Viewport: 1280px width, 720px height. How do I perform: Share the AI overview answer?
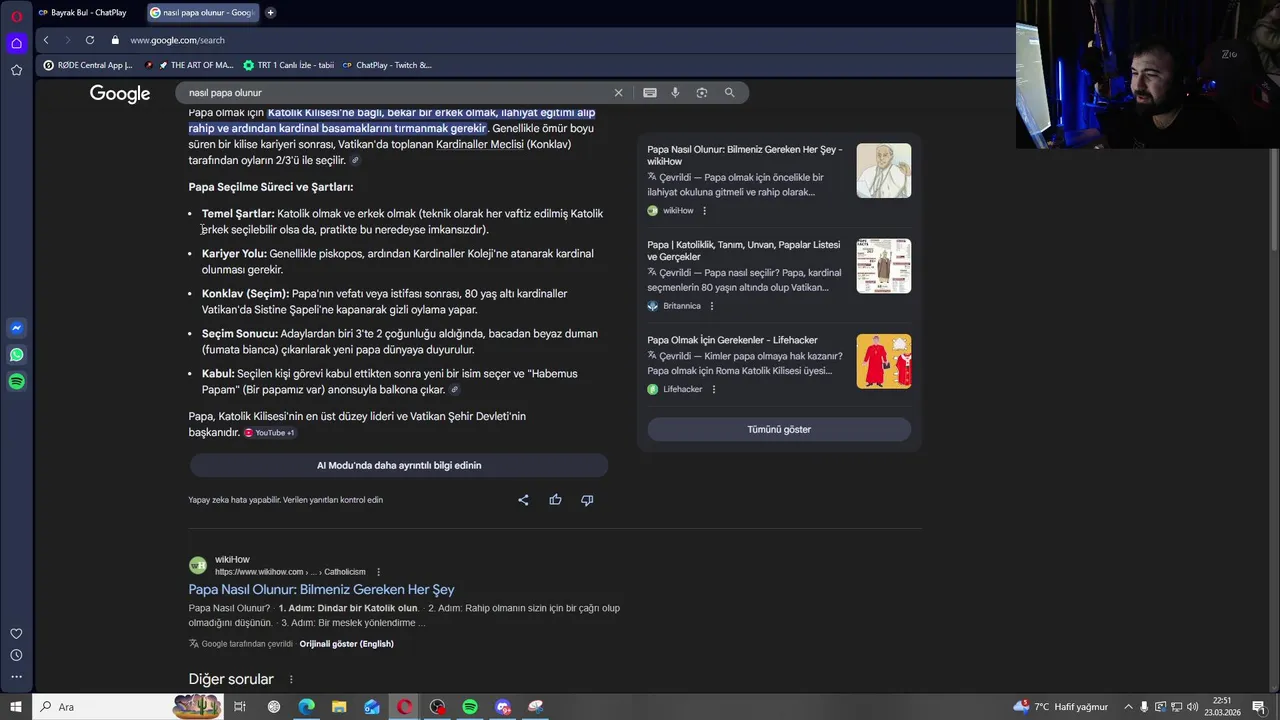point(523,500)
